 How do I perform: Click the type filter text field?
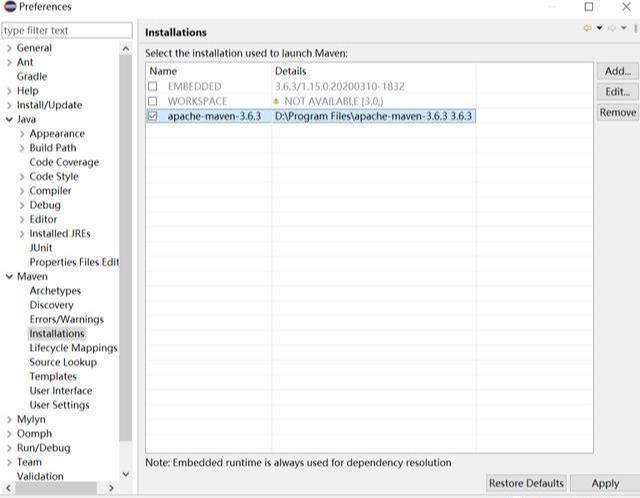pos(67,31)
